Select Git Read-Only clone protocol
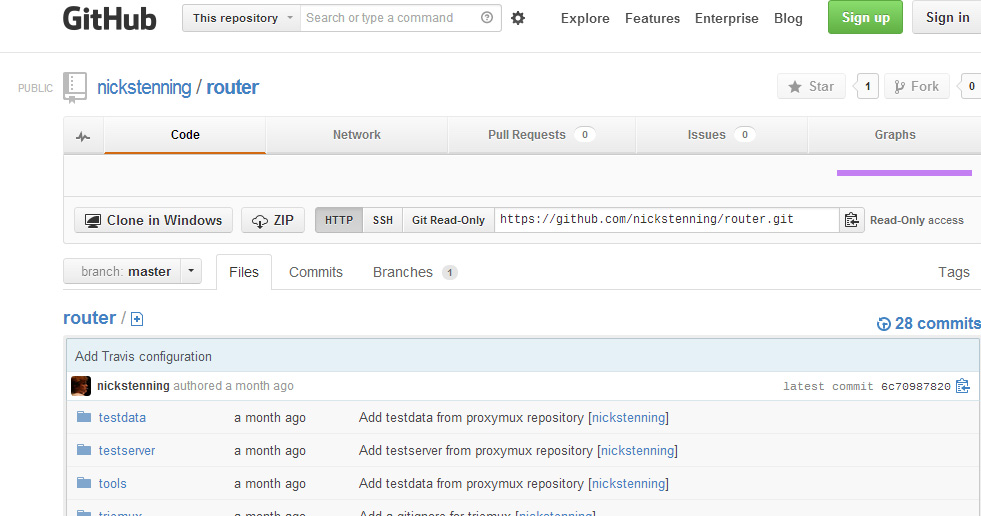 (449, 220)
